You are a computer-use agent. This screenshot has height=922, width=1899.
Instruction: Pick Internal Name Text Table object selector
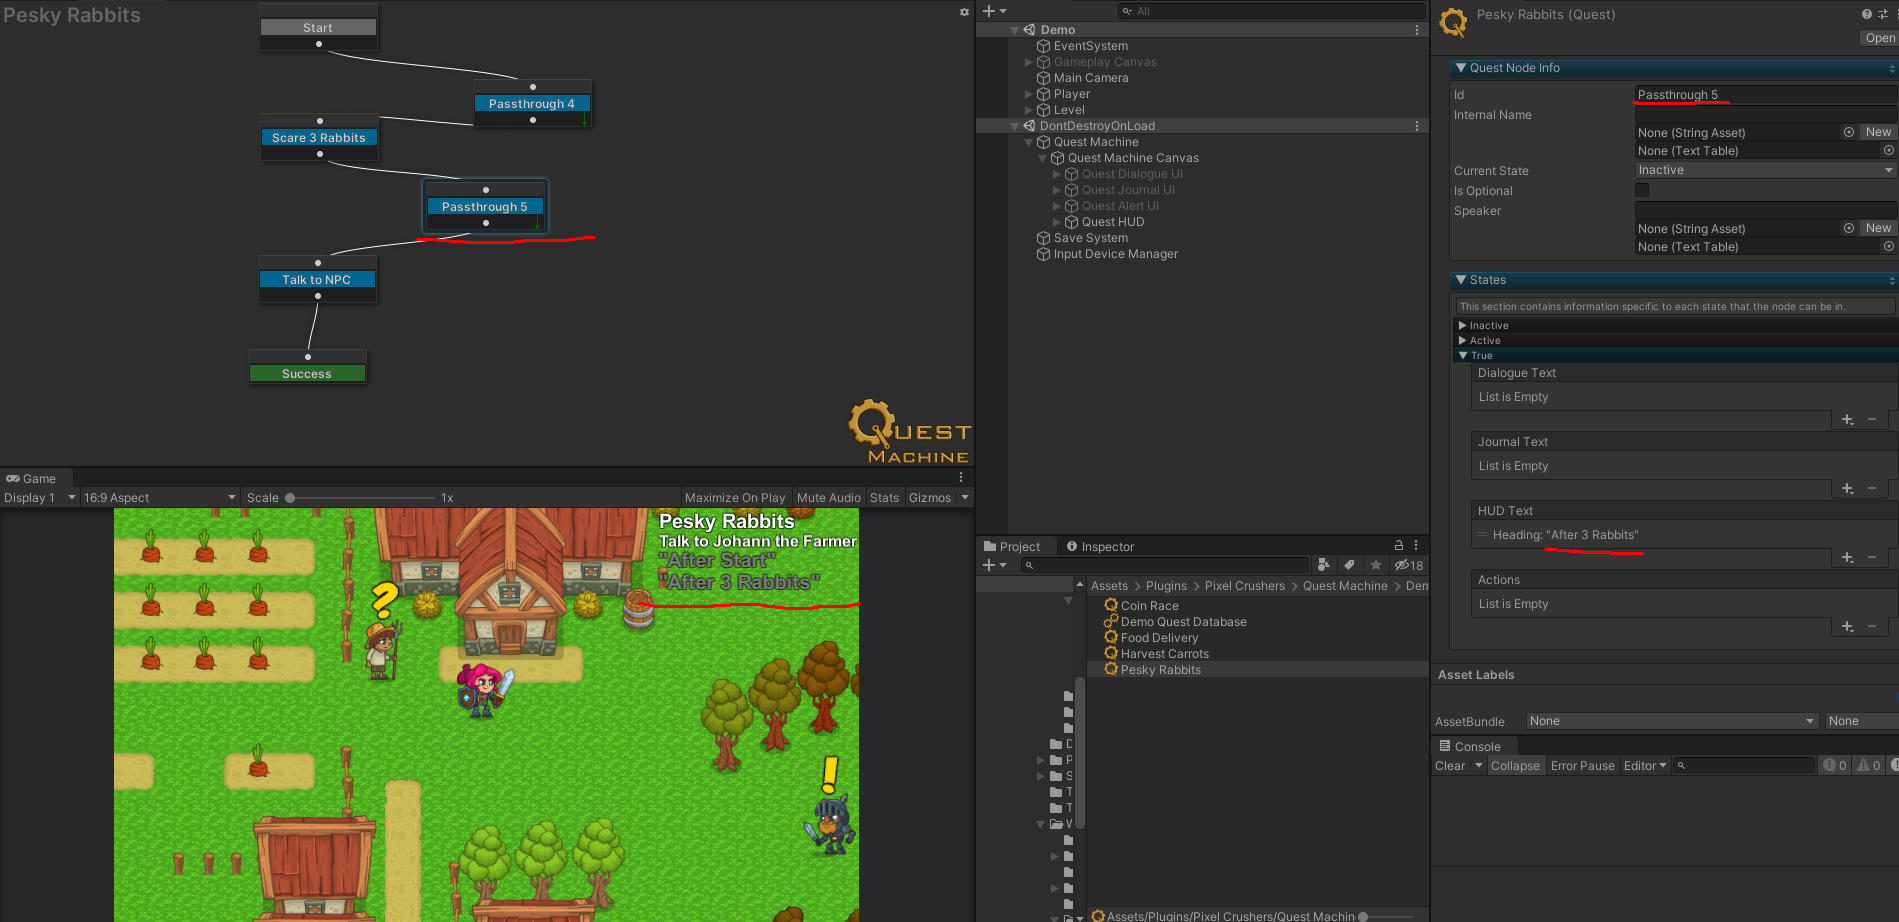(x=1888, y=151)
